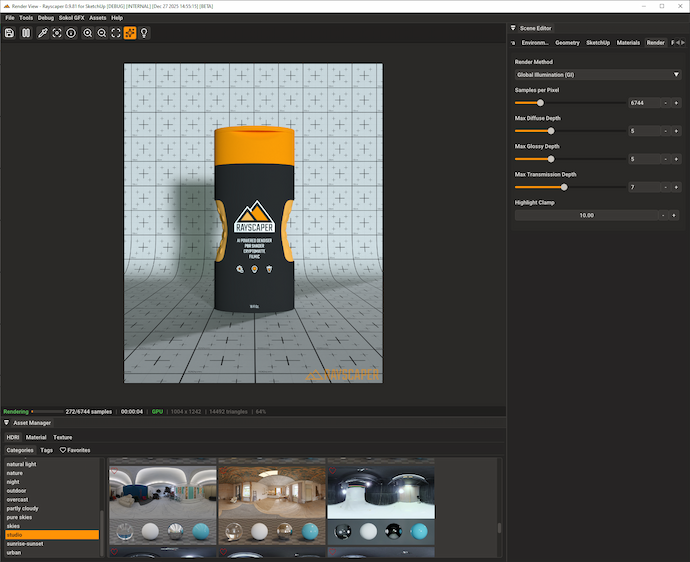Pause rendering with the pause icon

[26, 33]
